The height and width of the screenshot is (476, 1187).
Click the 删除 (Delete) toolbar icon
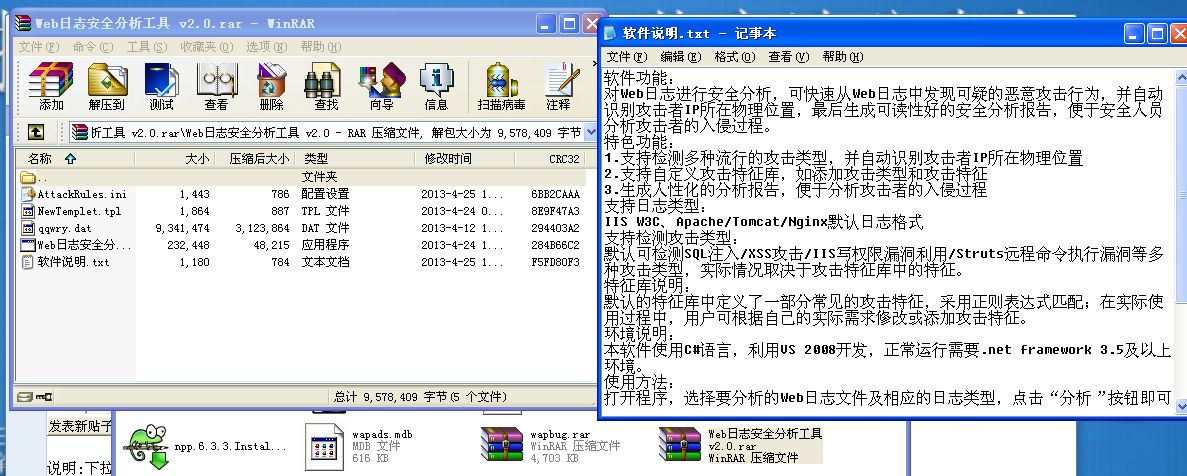[271, 86]
